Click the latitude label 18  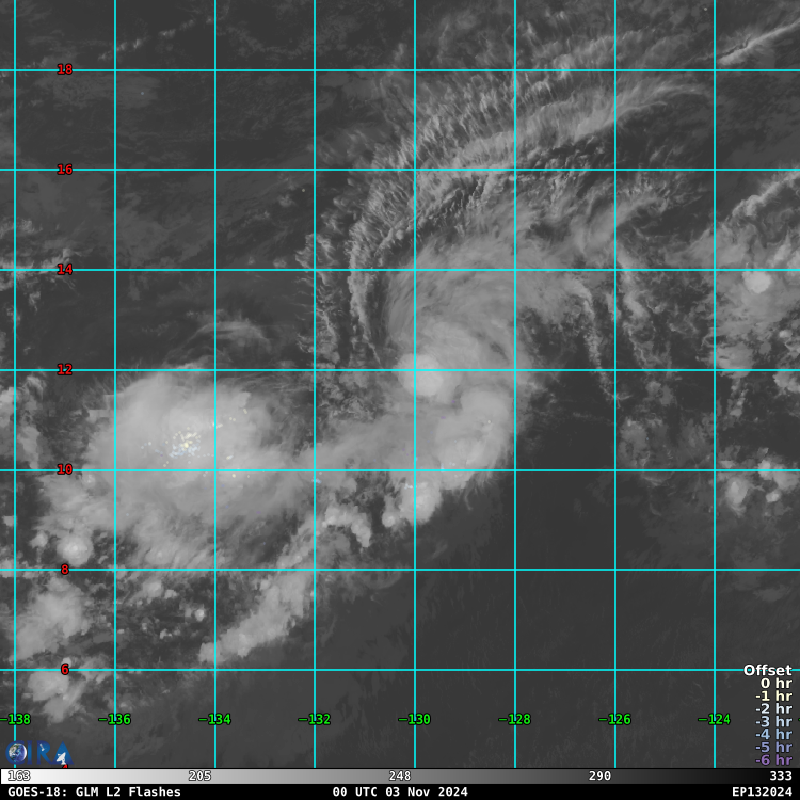pyautogui.click(x=65, y=69)
